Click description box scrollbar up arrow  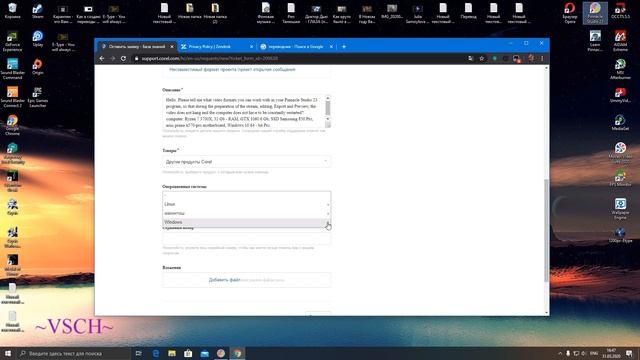(328, 98)
